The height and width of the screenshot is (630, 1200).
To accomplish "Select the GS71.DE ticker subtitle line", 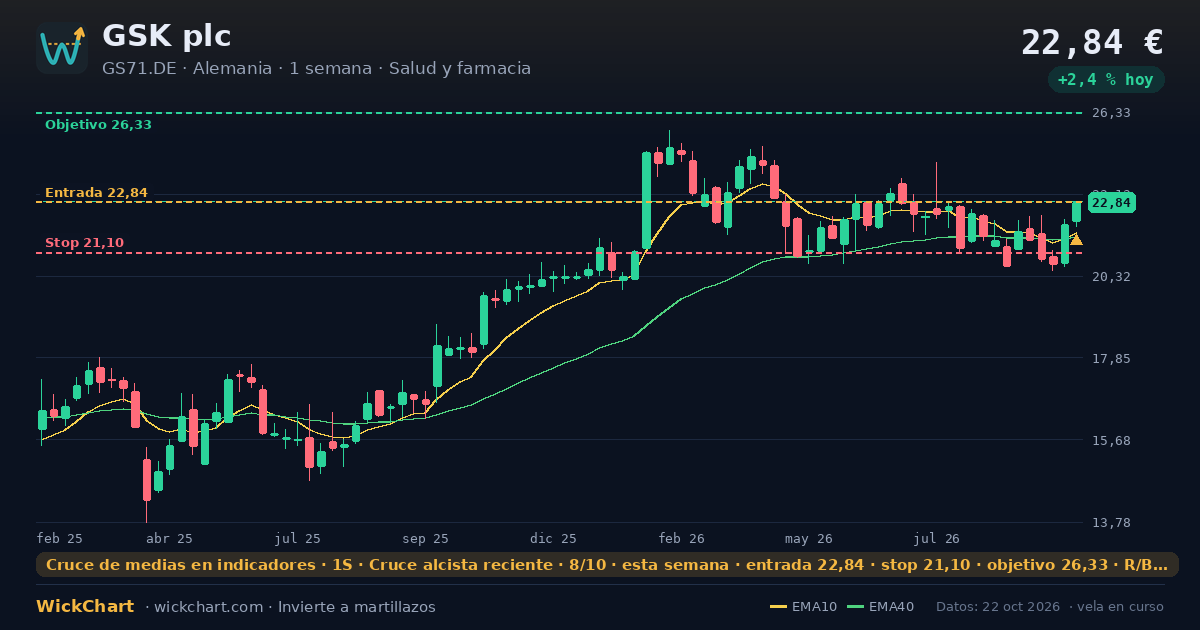I will pos(316,69).
